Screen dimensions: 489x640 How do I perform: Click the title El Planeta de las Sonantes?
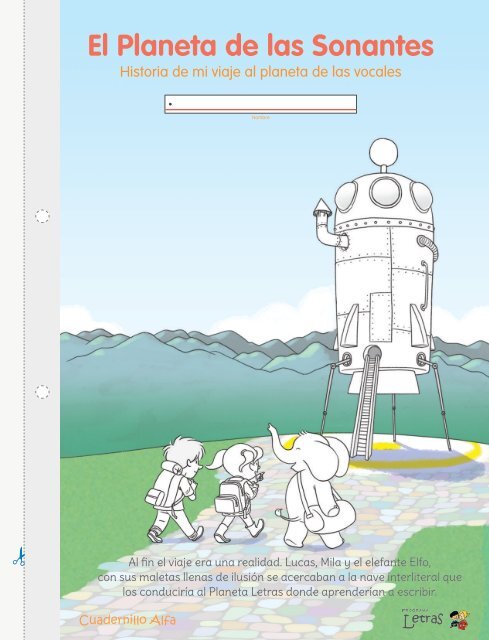[x=260, y=45]
